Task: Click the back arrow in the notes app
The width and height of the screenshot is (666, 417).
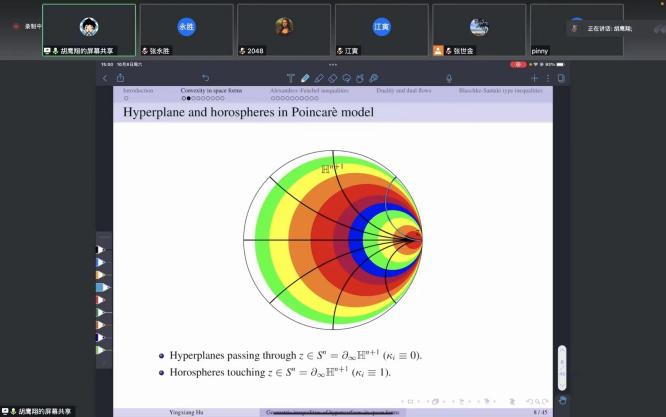Action: (x=105, y=78)
